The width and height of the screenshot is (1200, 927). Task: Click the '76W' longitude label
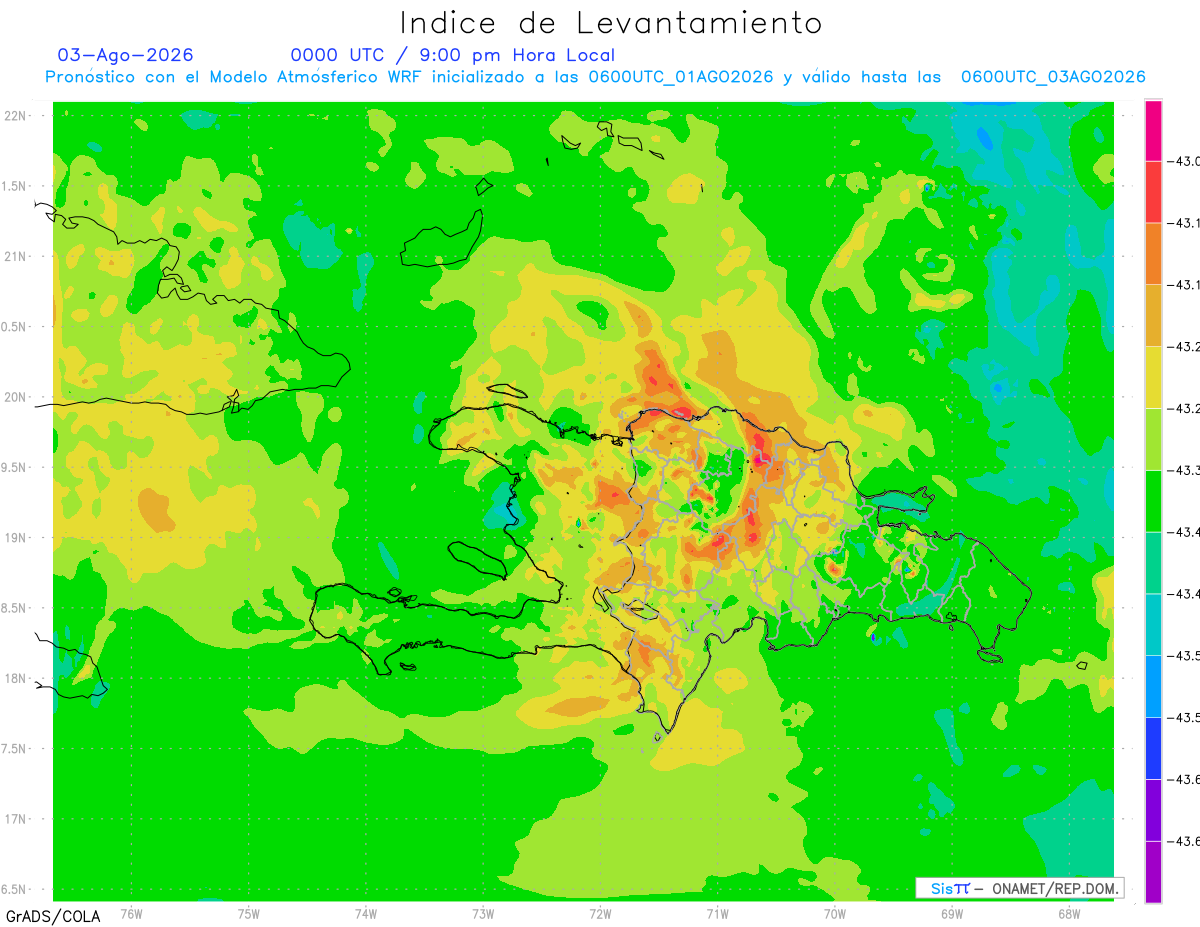pyautogui.click(x=131, y=913)
